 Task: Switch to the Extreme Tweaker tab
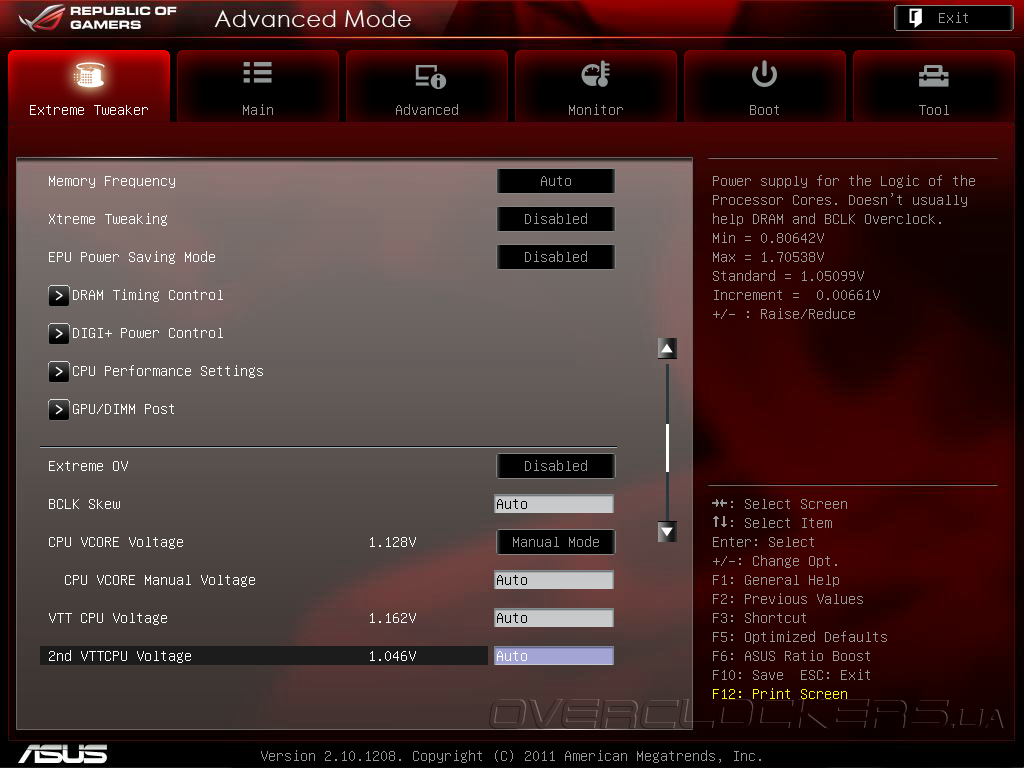[89, 86]
